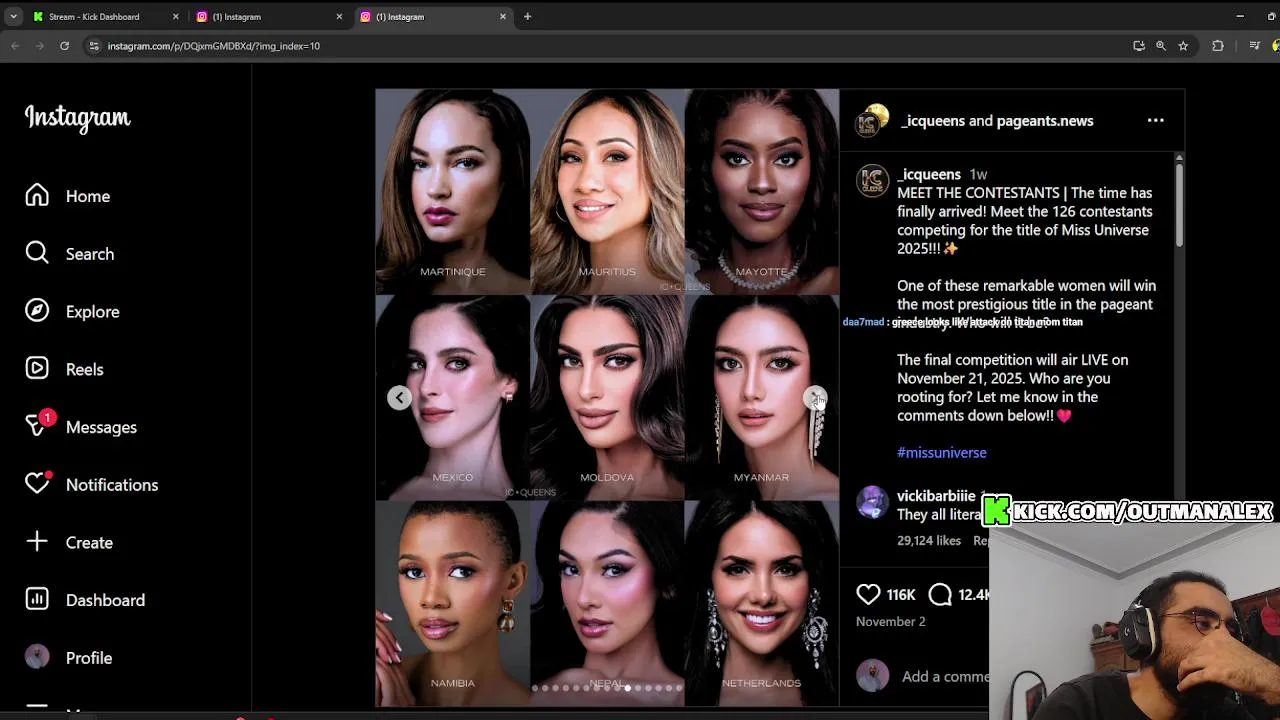Go to Instagram Home
The image size is (1280, 720).
tap(68, 196)
